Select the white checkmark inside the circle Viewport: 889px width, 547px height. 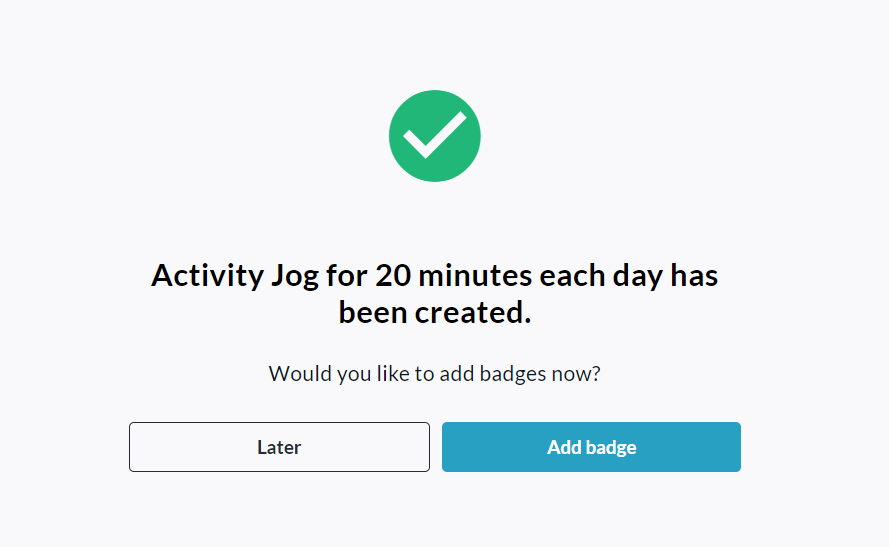(x=434, y=134)
